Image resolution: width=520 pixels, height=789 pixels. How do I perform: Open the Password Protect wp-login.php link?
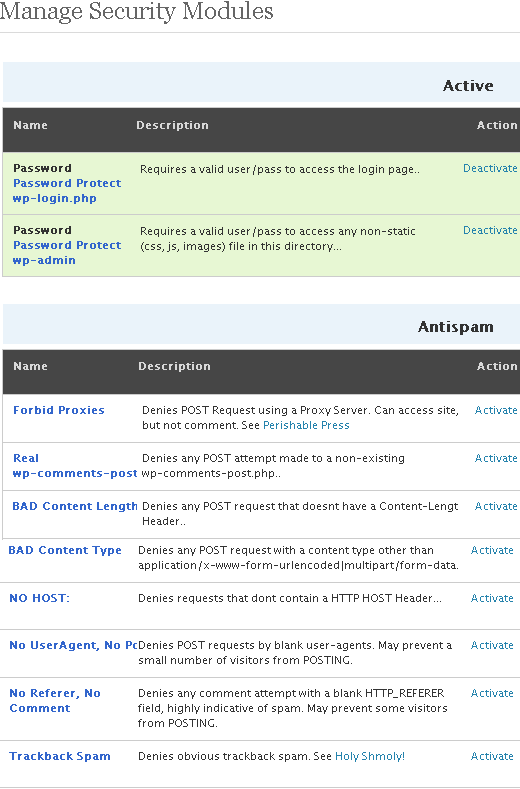pos(67,191)
